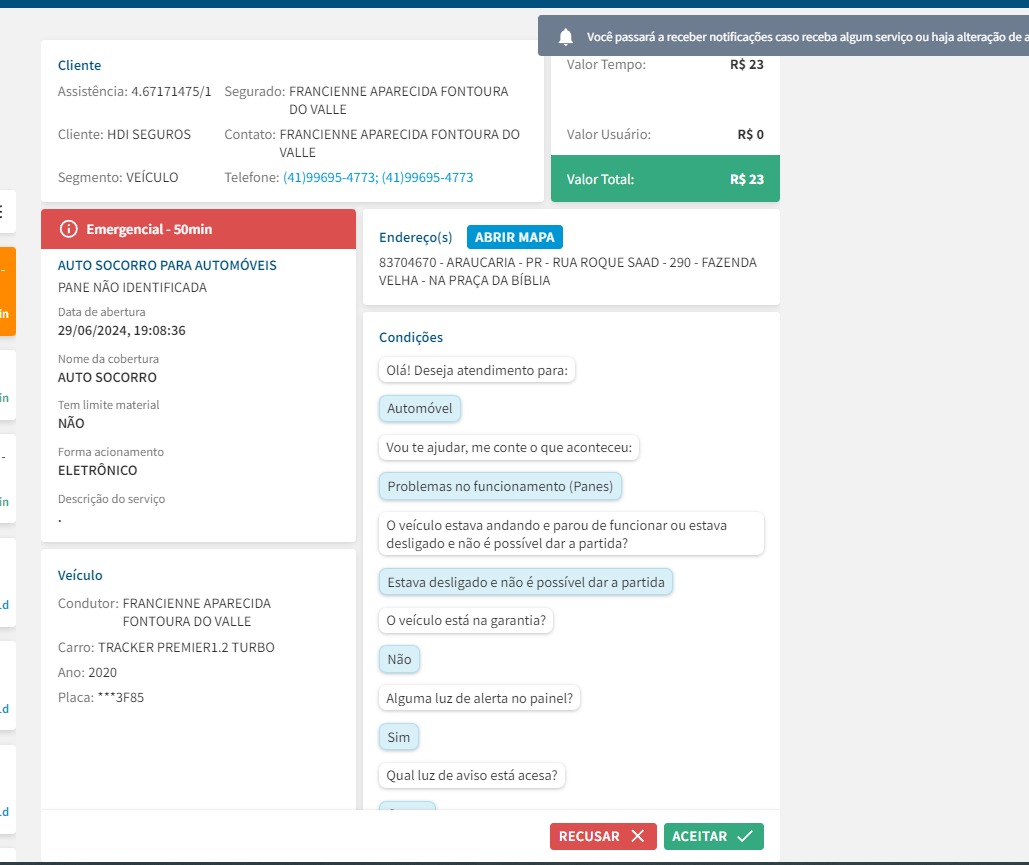Image resolution: width=1029 pixels, height=865 pixels.
Task: Click 'Ano: 2020' vehicle year
Action: coord(87,672)
